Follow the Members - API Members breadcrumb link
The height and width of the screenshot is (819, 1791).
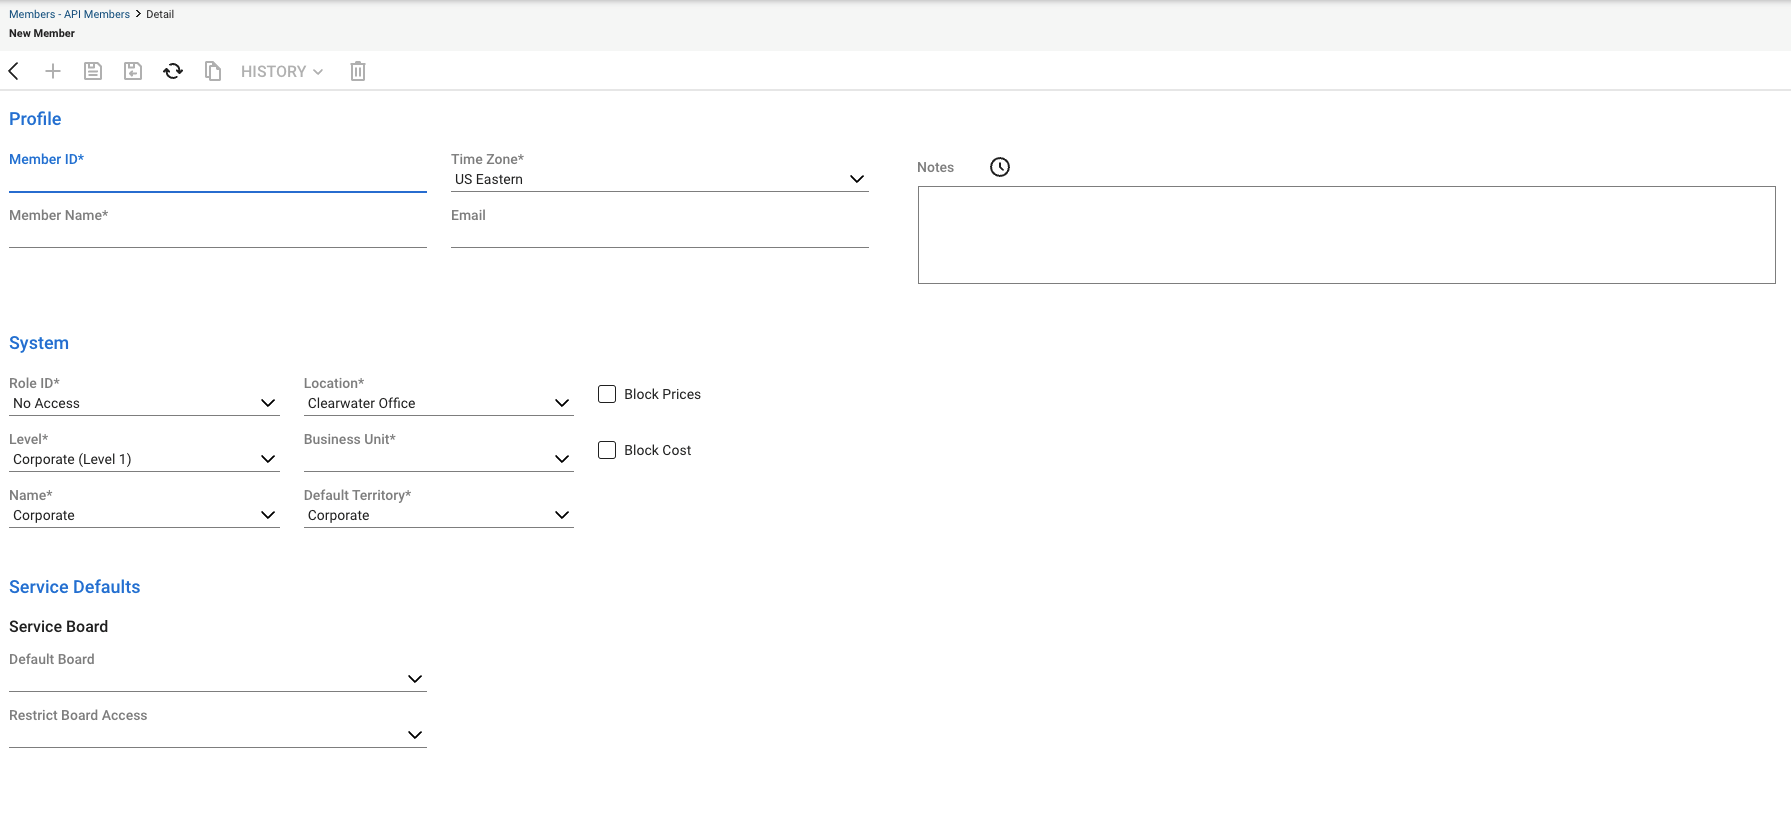(69, 14)
